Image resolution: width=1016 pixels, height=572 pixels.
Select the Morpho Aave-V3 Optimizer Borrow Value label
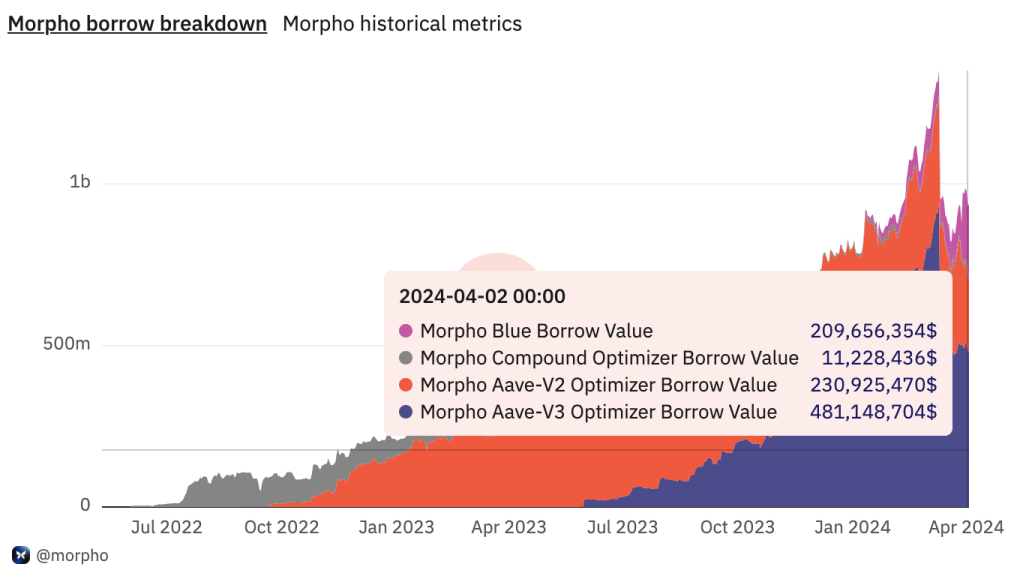pos(598,412)
